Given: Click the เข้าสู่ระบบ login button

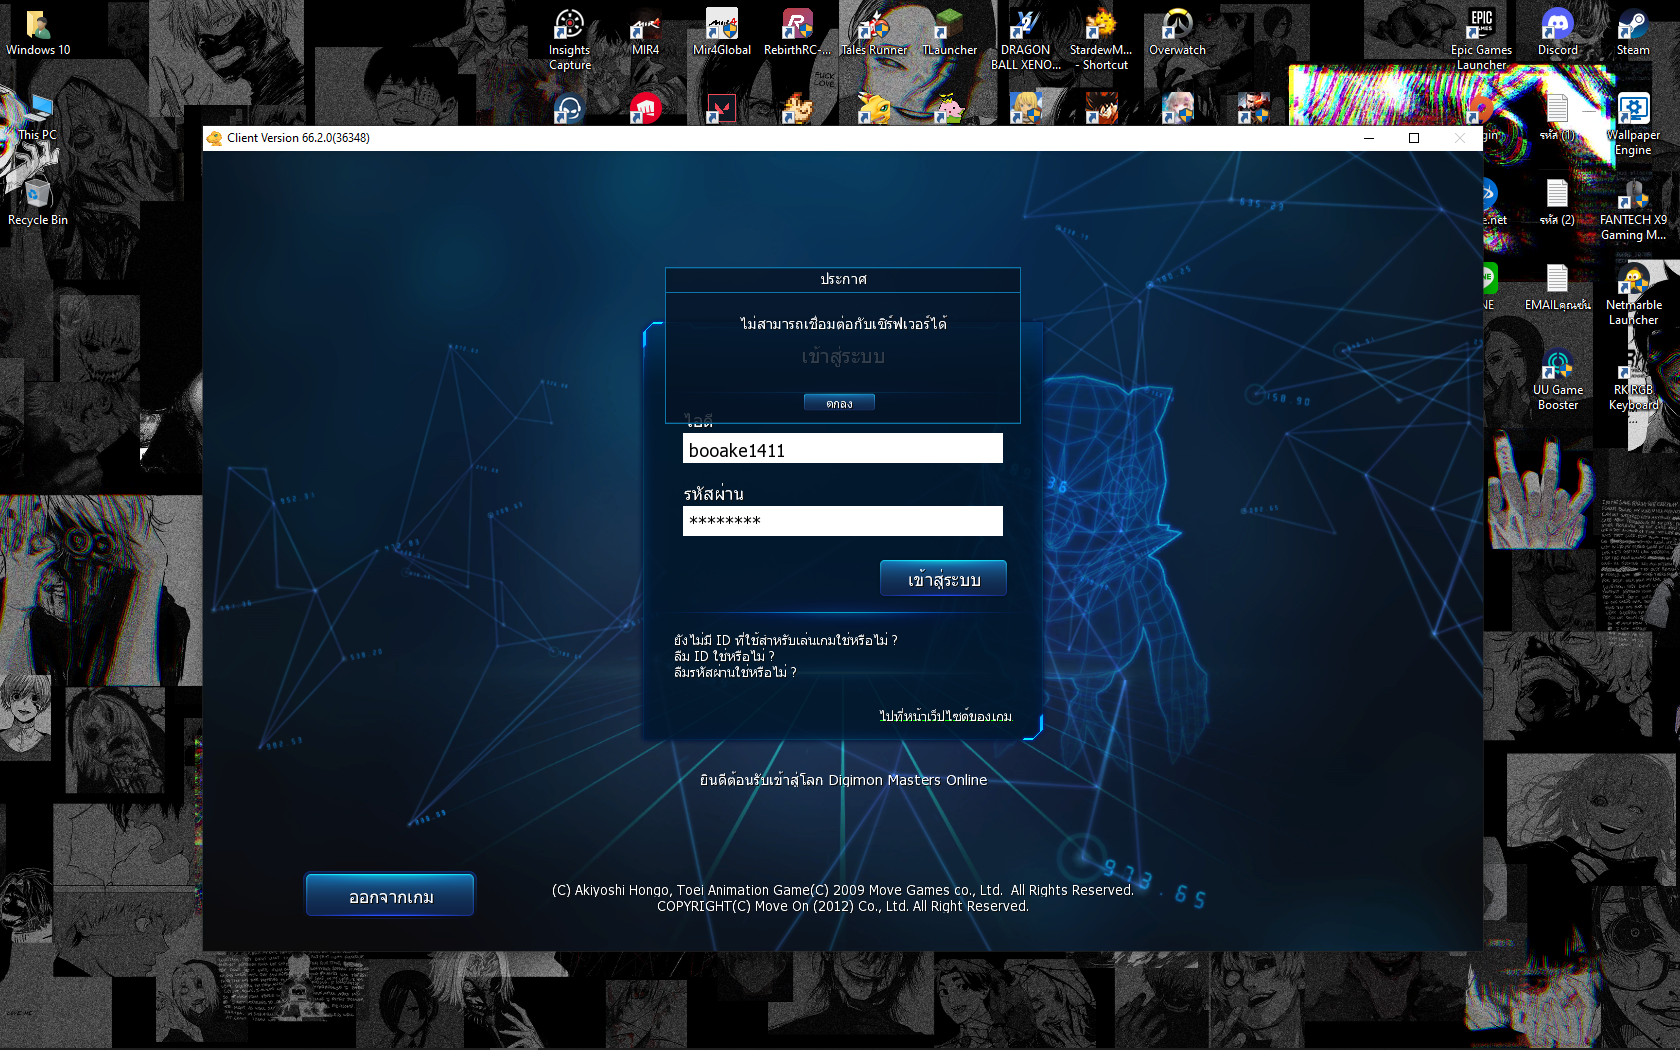Looking at the screenshot, I should coord(943,579).
